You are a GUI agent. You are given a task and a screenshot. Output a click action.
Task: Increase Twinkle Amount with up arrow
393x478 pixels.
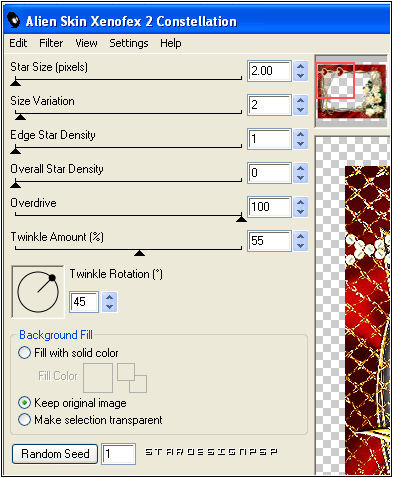[300, 236]
